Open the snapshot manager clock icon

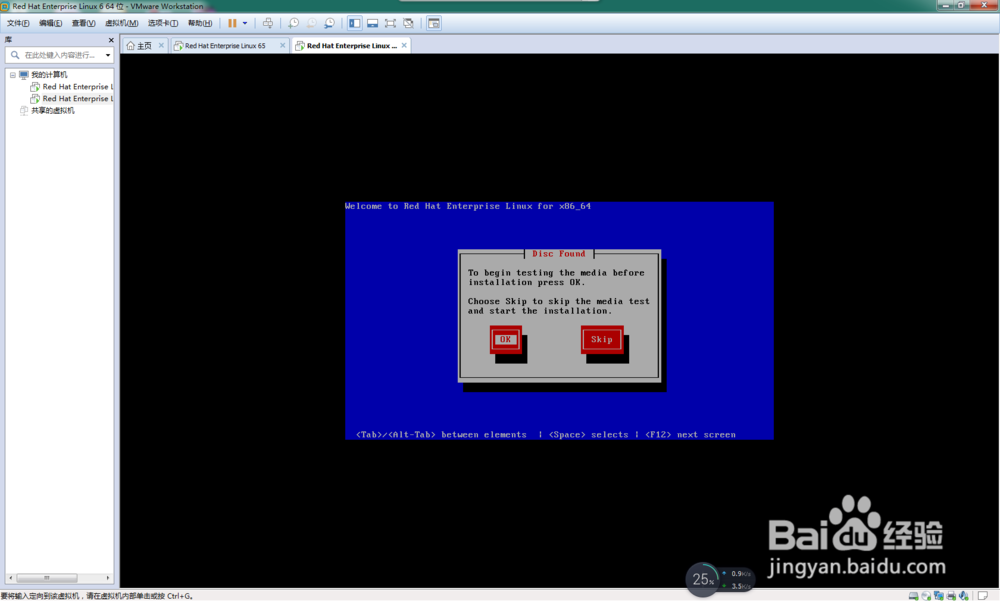tap(329, 23)
